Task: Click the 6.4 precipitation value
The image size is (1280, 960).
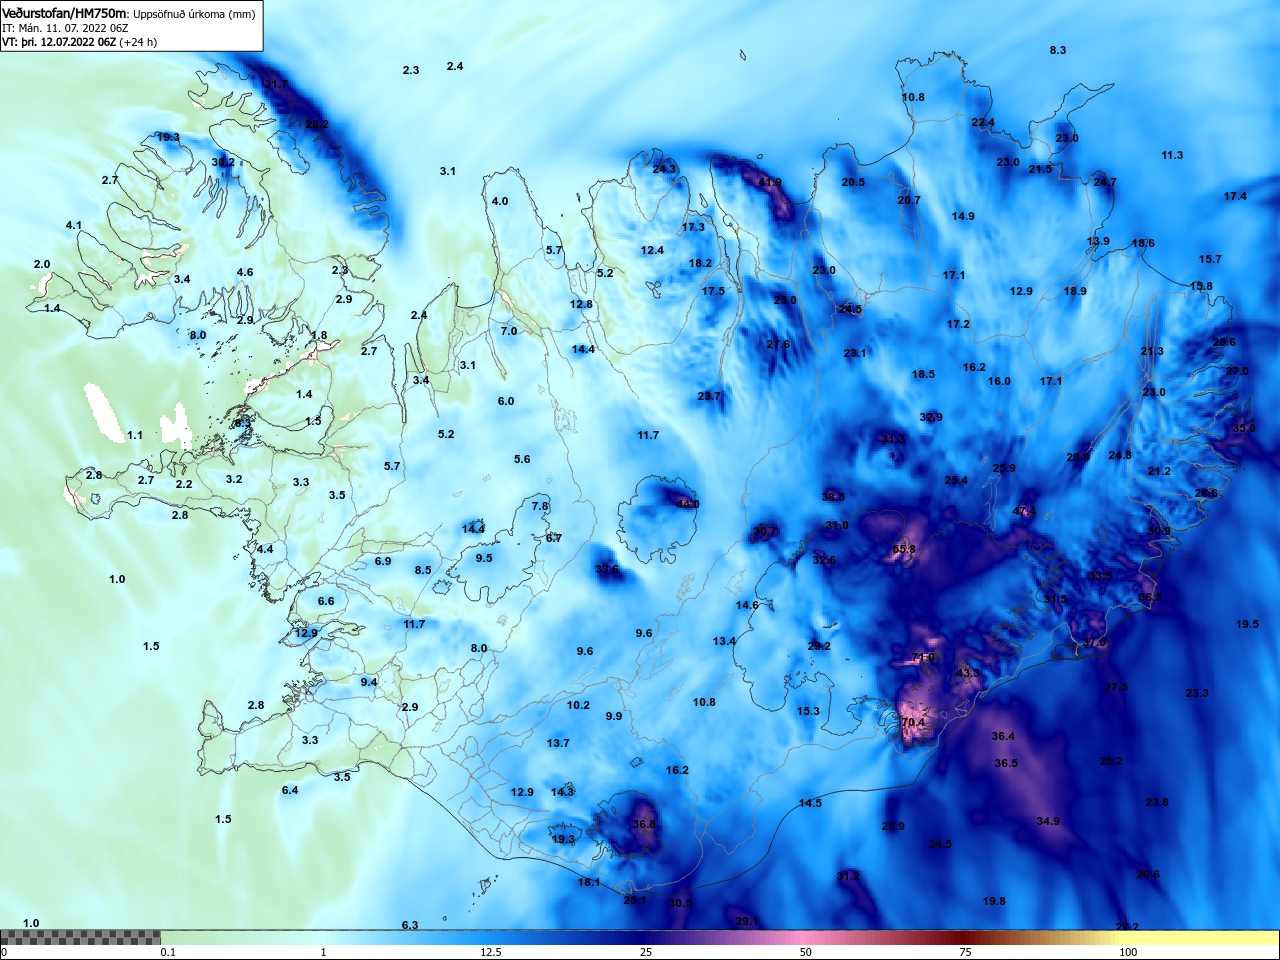Action: 290,790
